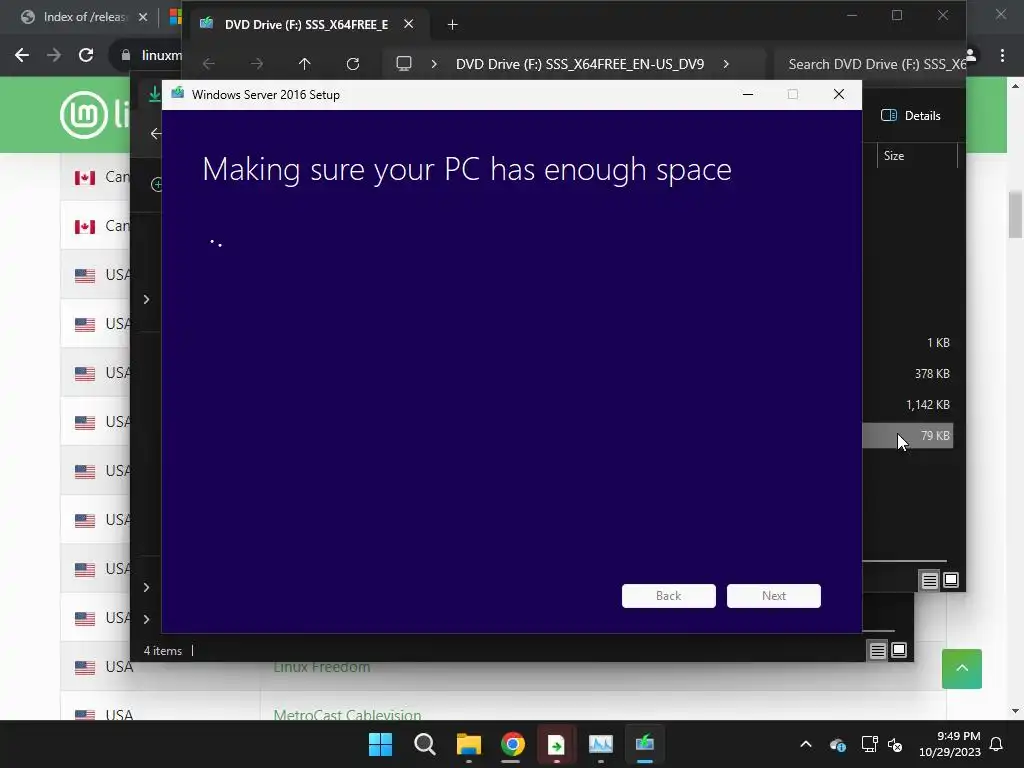Select the Index of /releases Chrome tab

pyautogui.click(x=83, y=17)
